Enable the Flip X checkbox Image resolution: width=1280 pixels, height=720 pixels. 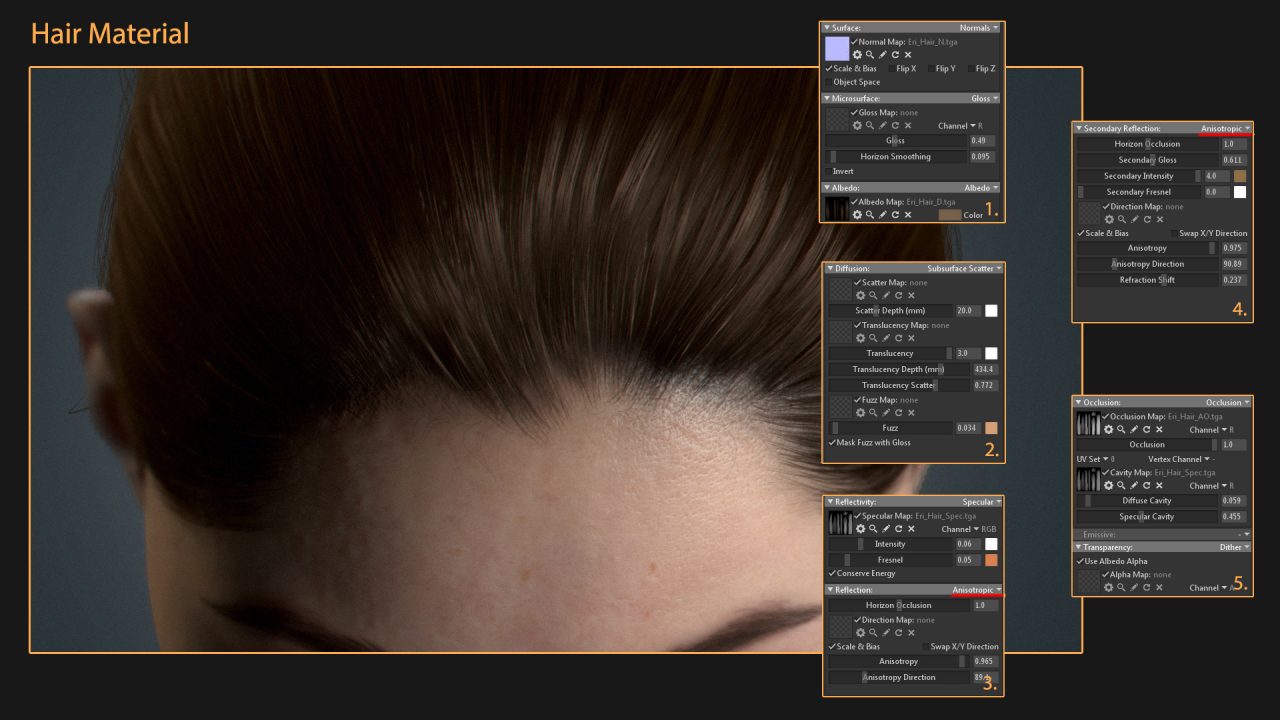pos(892,68)
